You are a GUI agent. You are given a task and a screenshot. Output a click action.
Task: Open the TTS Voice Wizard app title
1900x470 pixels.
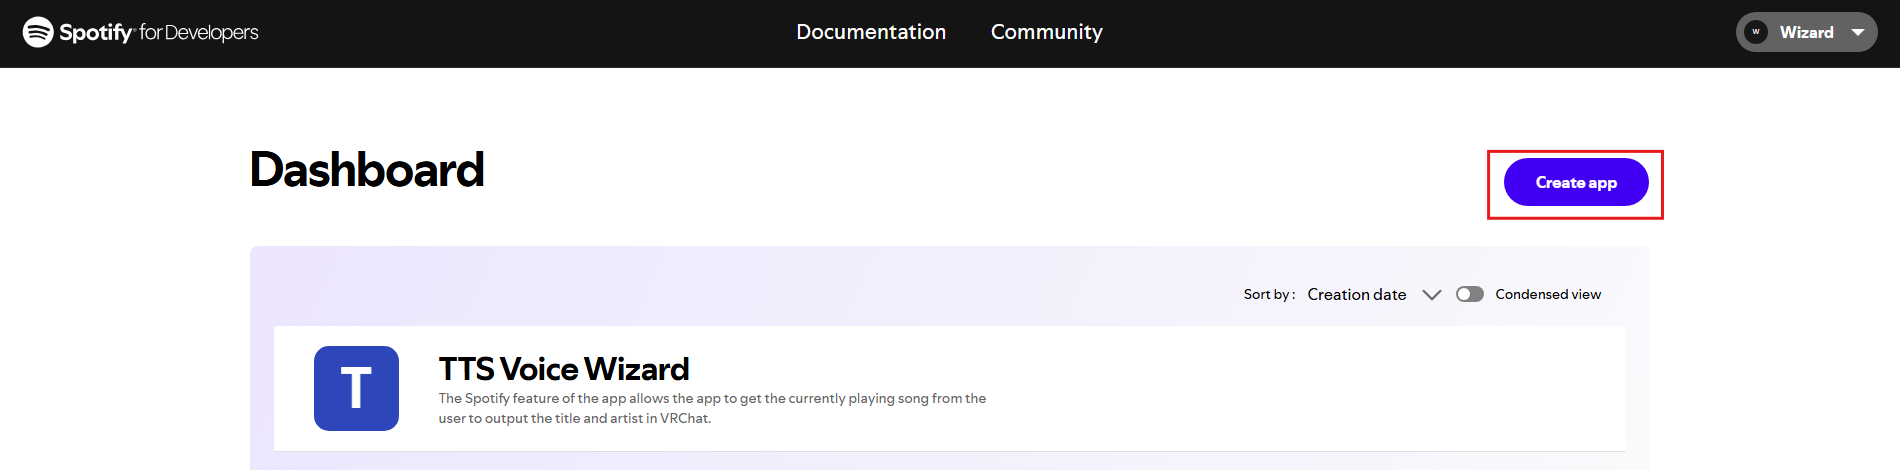click(x=564, y=369)
